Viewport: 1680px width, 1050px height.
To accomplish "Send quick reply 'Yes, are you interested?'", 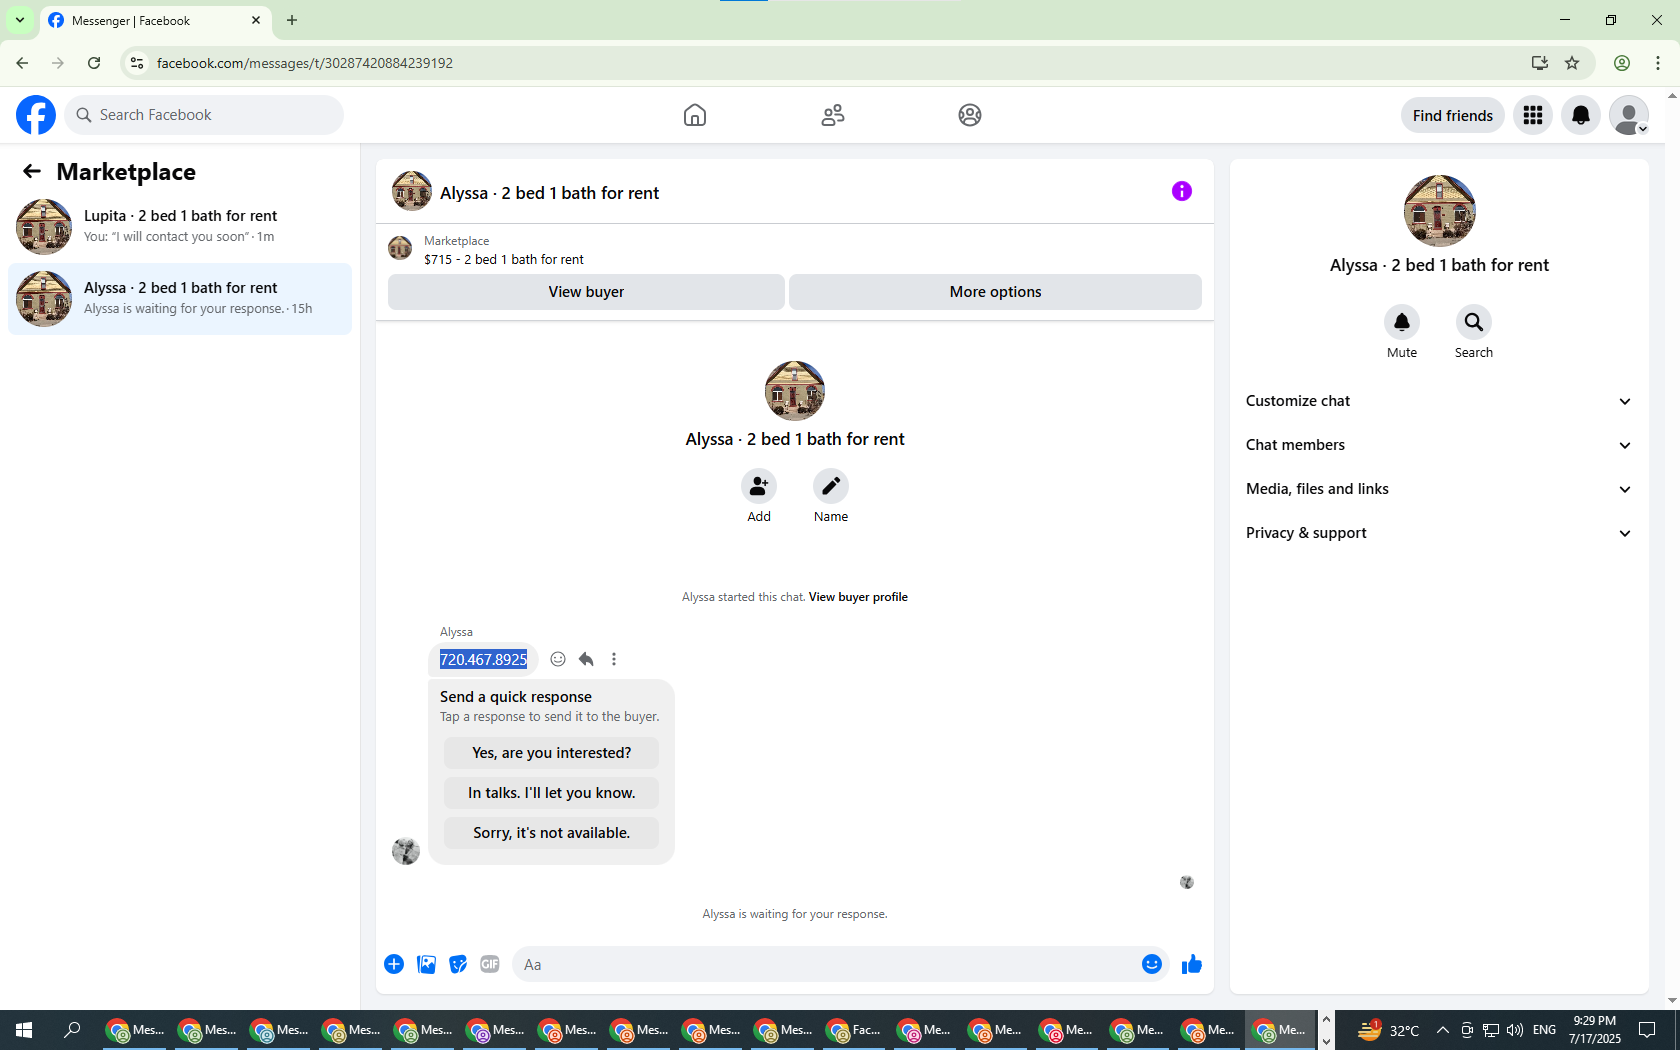I will tap(551, 753).
